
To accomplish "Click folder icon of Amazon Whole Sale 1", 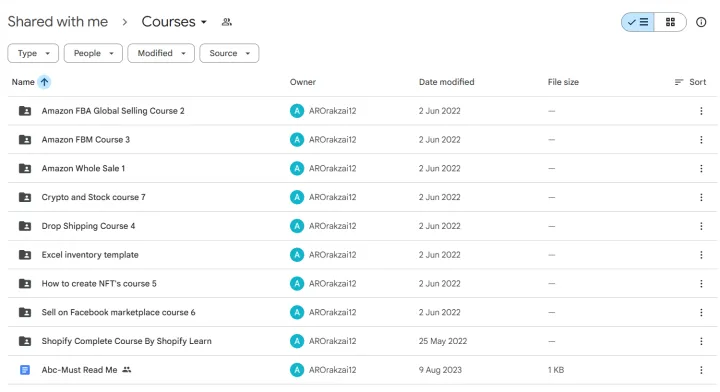I will 25,168.
